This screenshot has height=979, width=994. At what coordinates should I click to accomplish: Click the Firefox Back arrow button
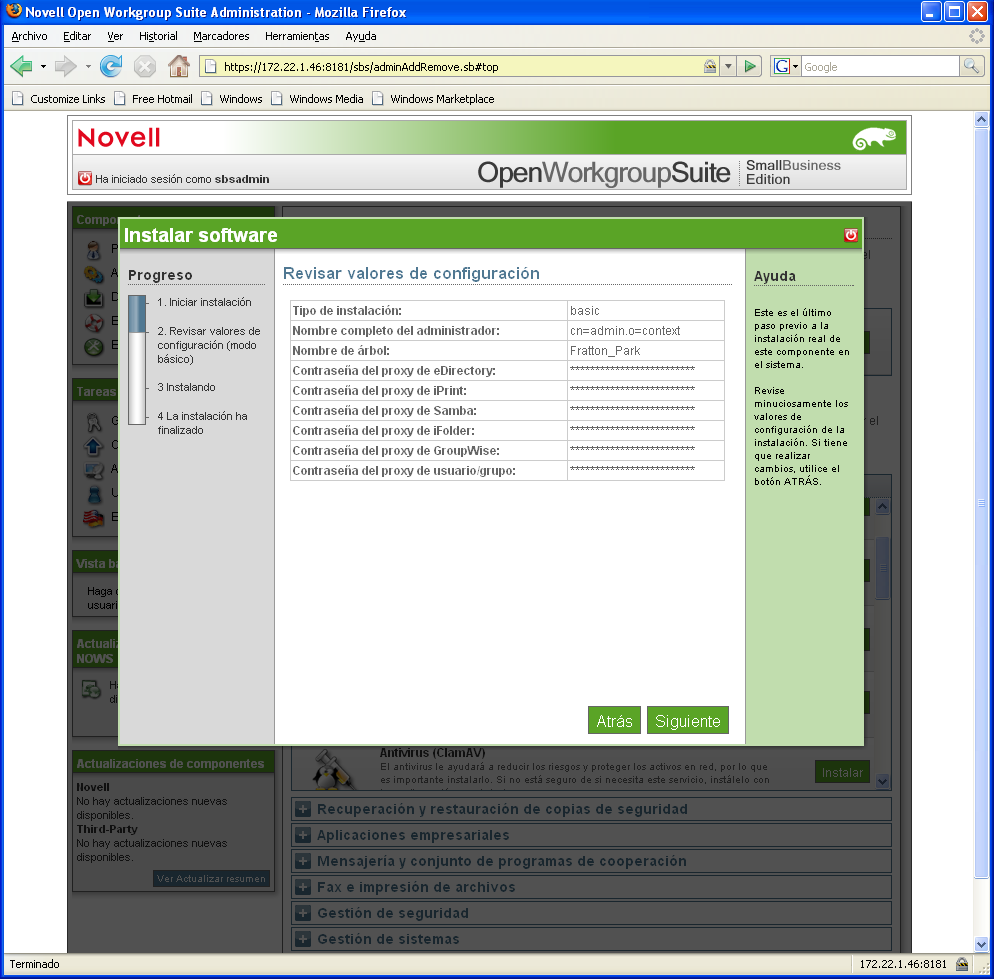point(22,66)
